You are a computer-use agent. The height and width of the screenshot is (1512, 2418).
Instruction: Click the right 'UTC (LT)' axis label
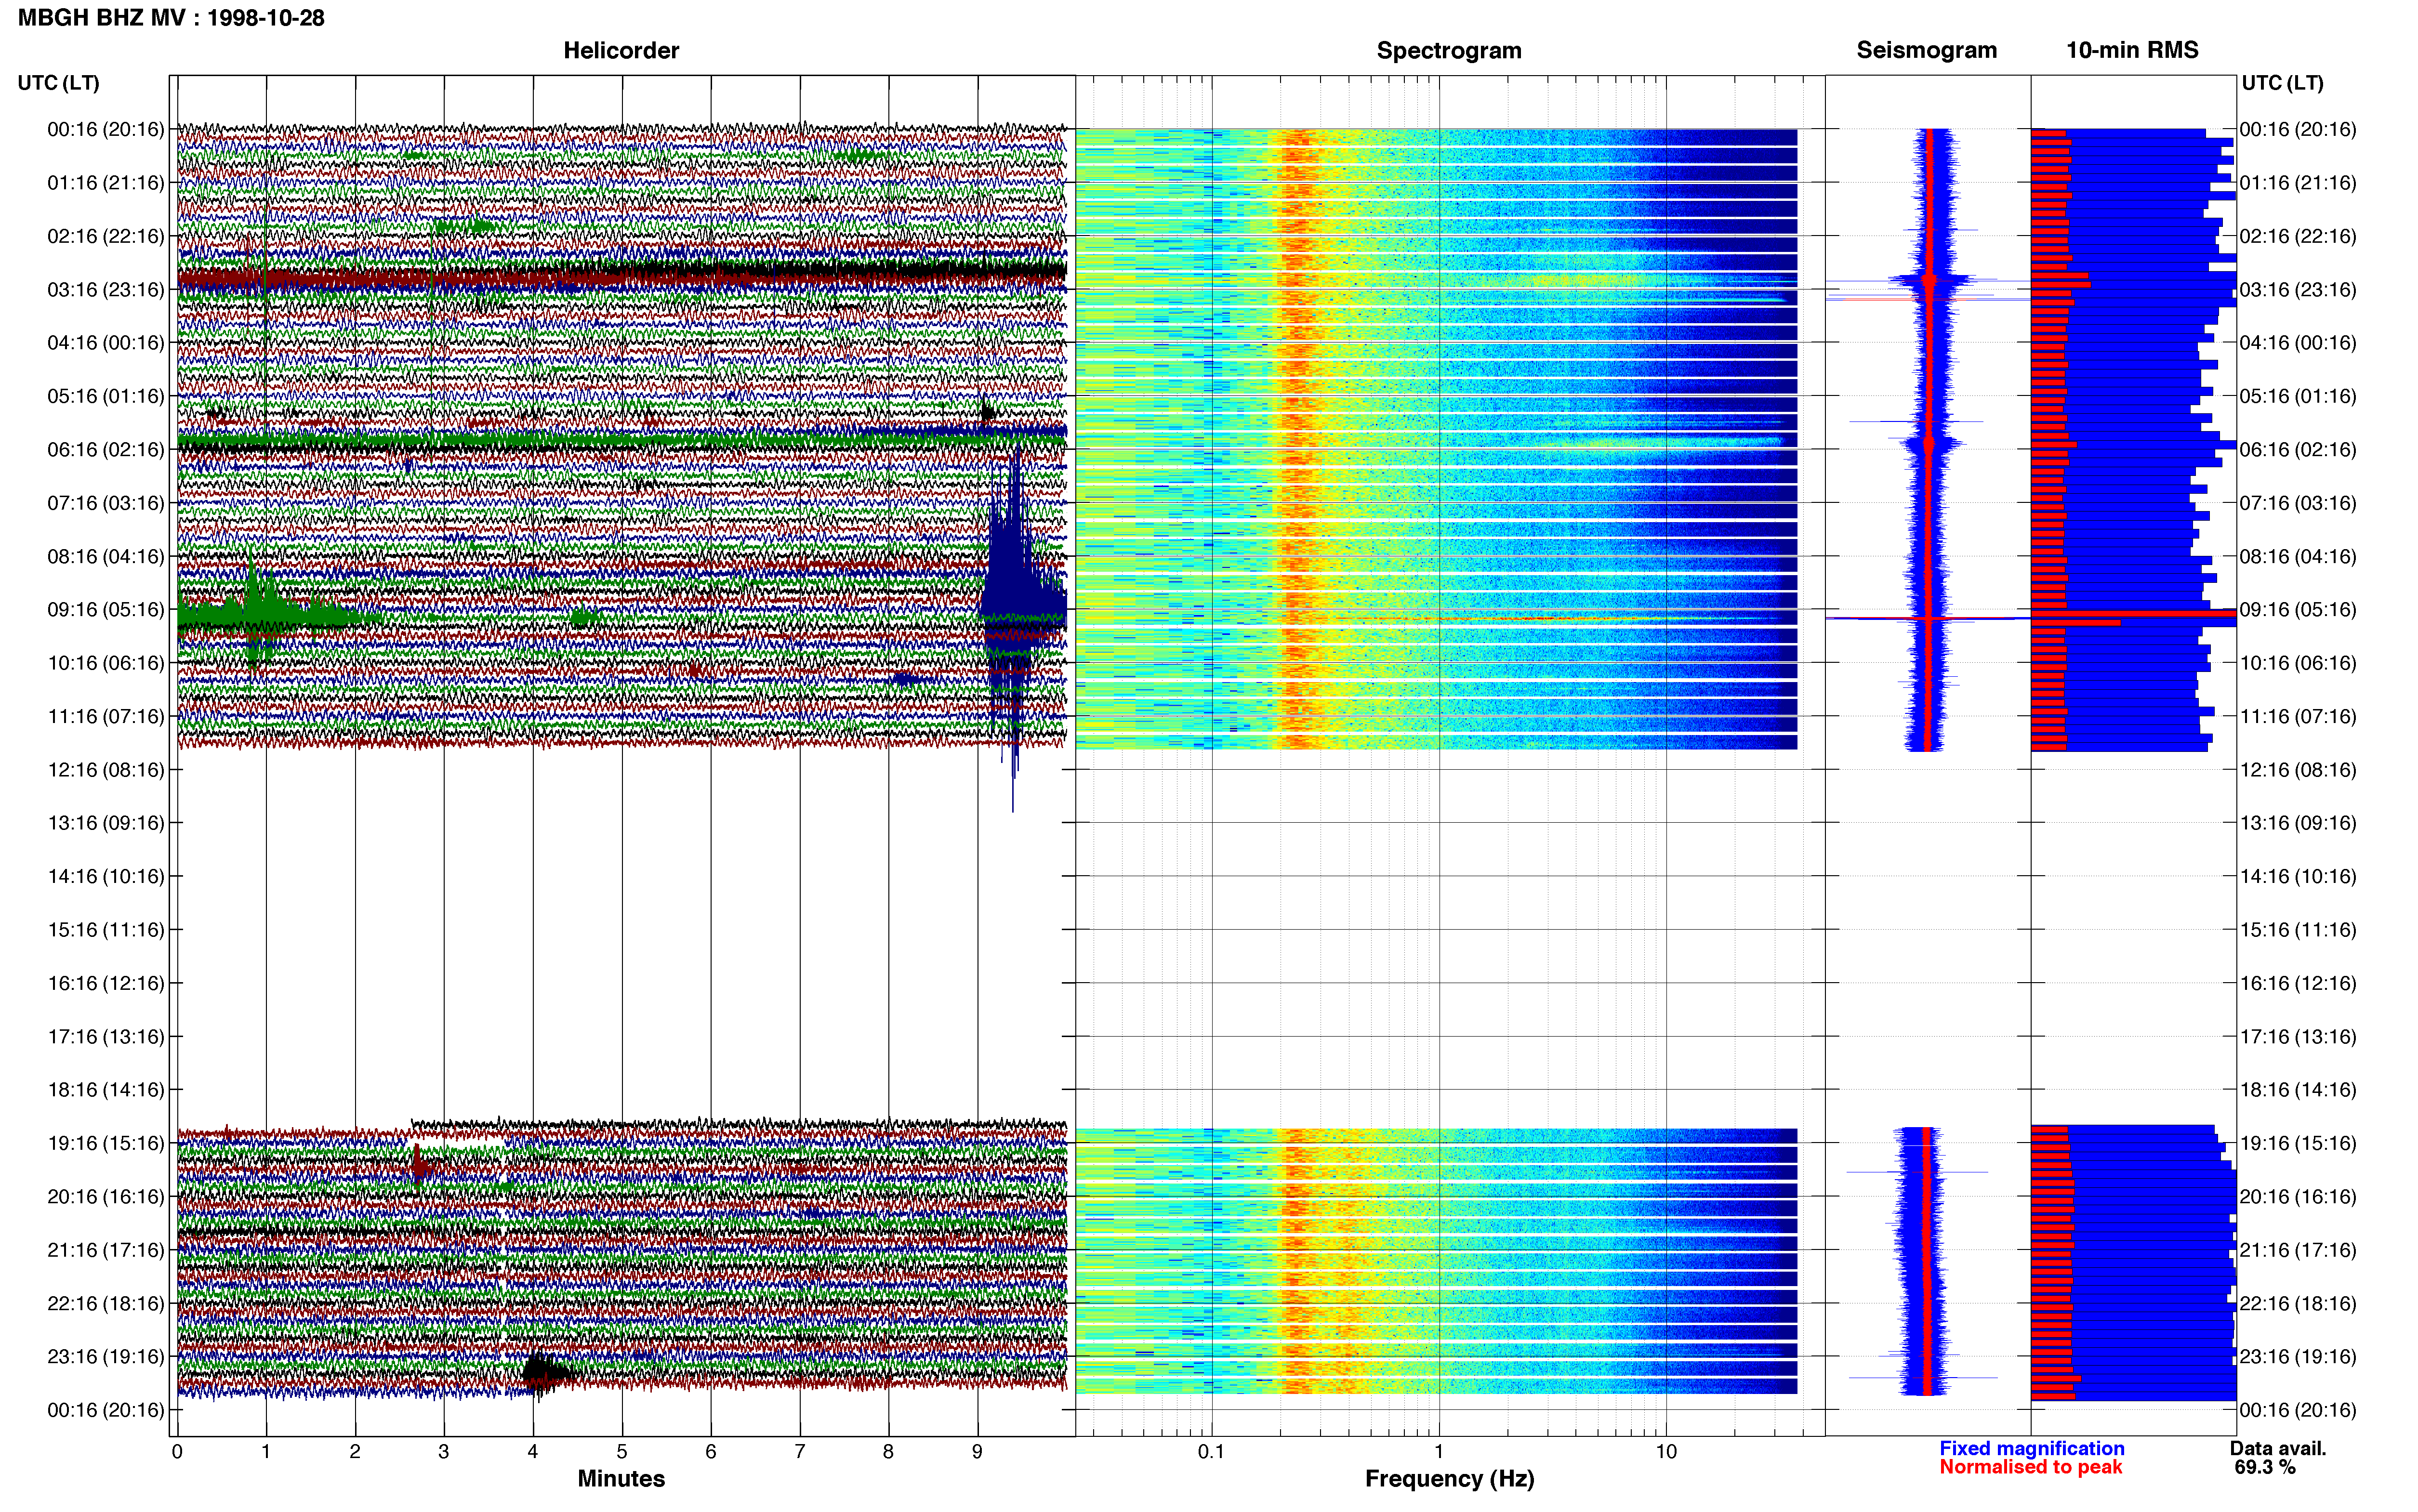click(2282, 83)
